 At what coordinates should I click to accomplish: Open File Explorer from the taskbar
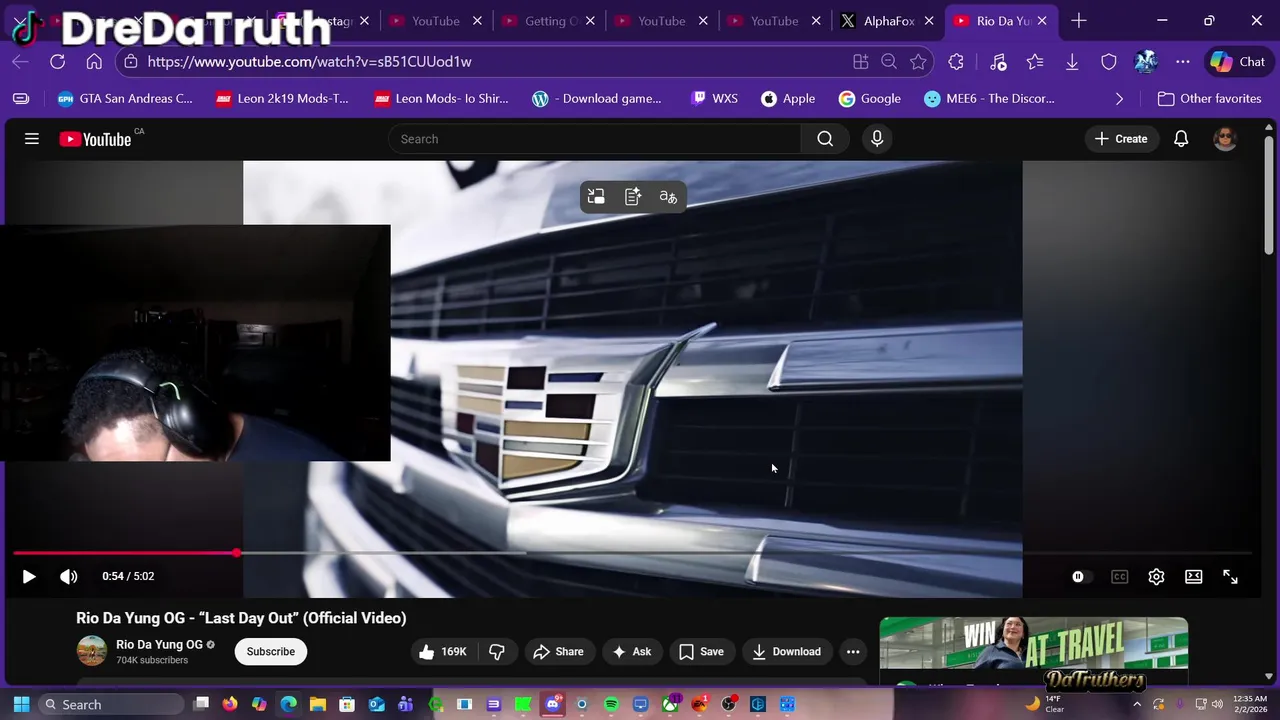[318, 705]
